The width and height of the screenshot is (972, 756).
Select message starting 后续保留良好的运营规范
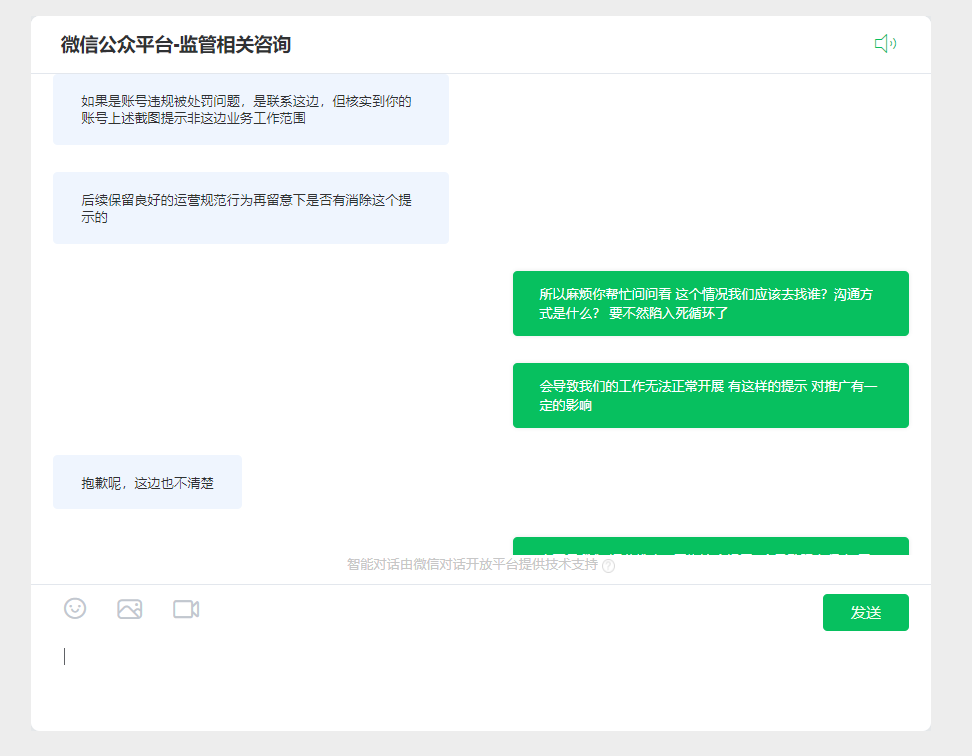point(250,208)
